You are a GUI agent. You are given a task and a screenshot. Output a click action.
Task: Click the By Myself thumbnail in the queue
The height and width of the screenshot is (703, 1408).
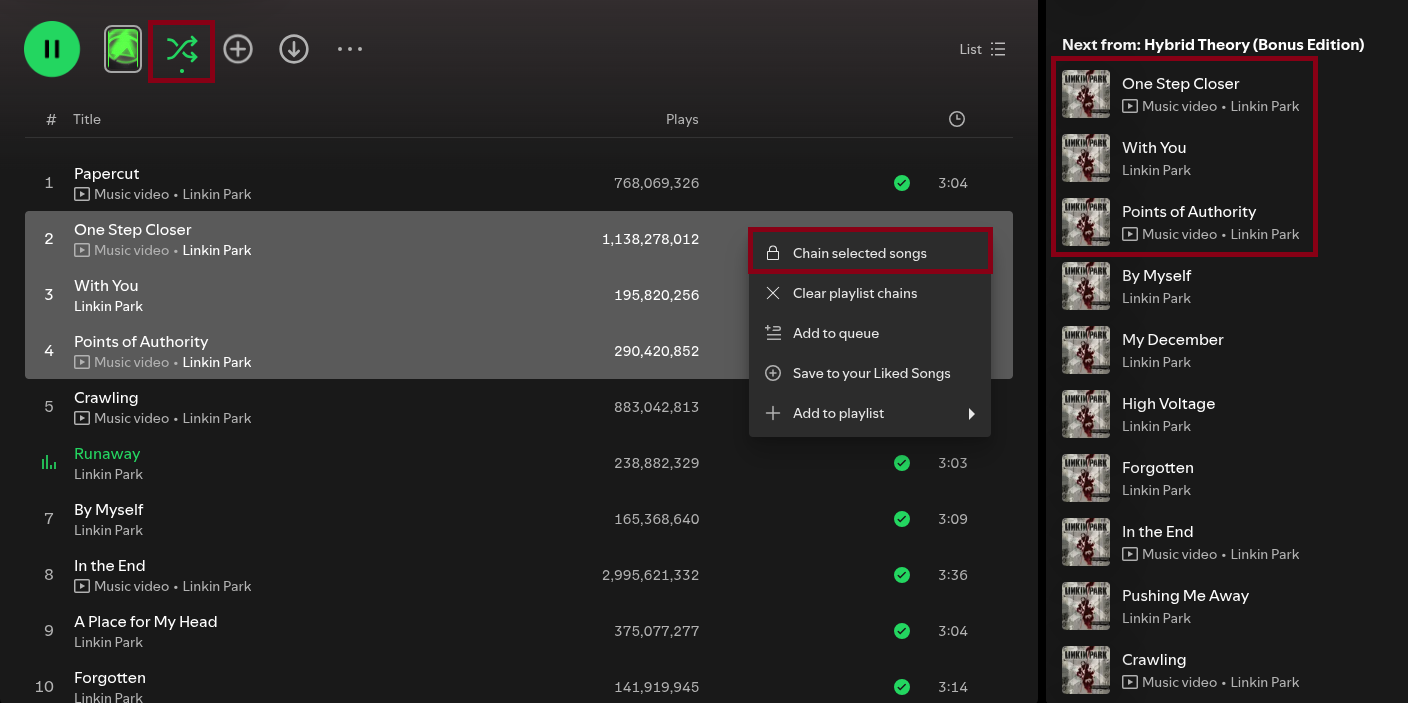click(x=1086, y=286)
